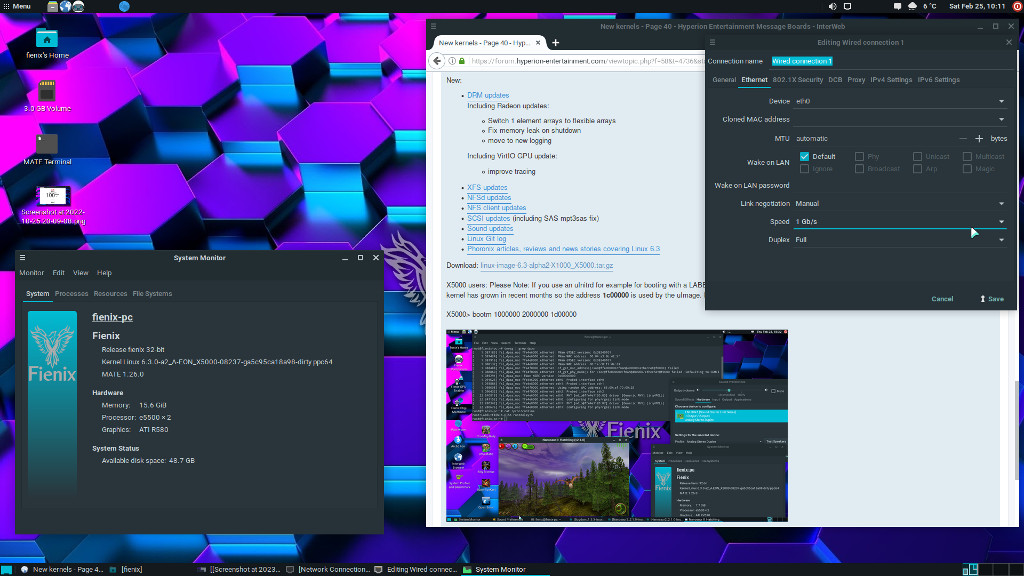Click the weather cloud icon in panel
The height and width of the screenshot is (576, 1024).
(912, 7)
